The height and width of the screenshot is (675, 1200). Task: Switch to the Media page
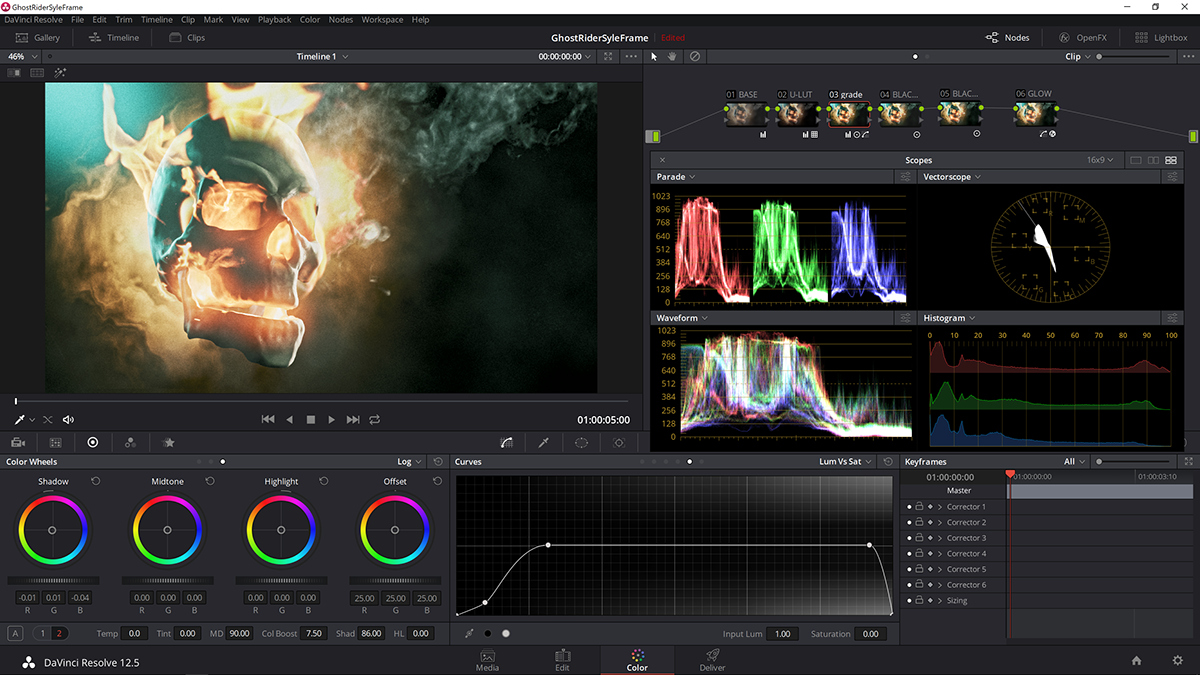coord(488,661)
